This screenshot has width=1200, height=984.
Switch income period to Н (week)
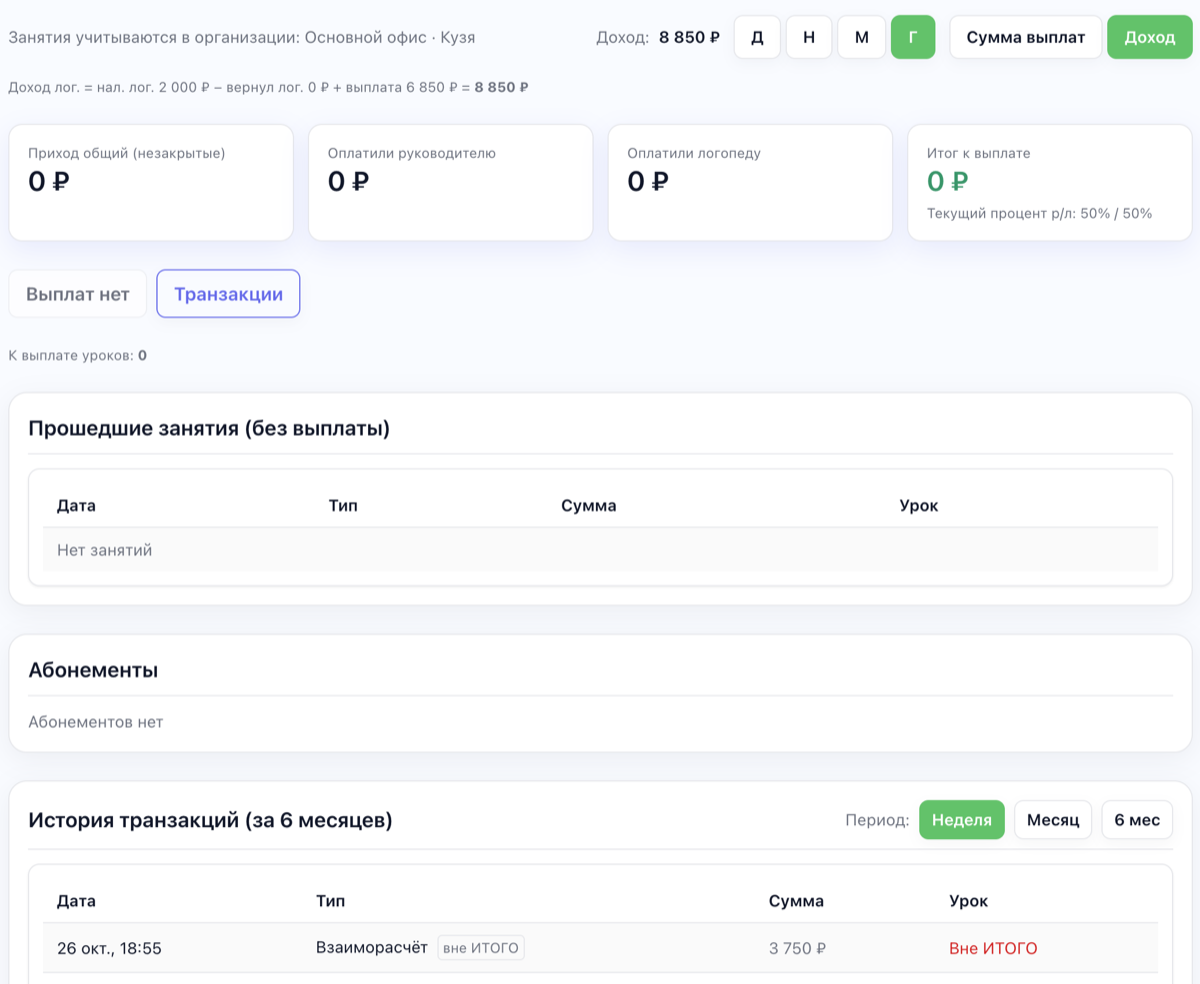(809, 38)
